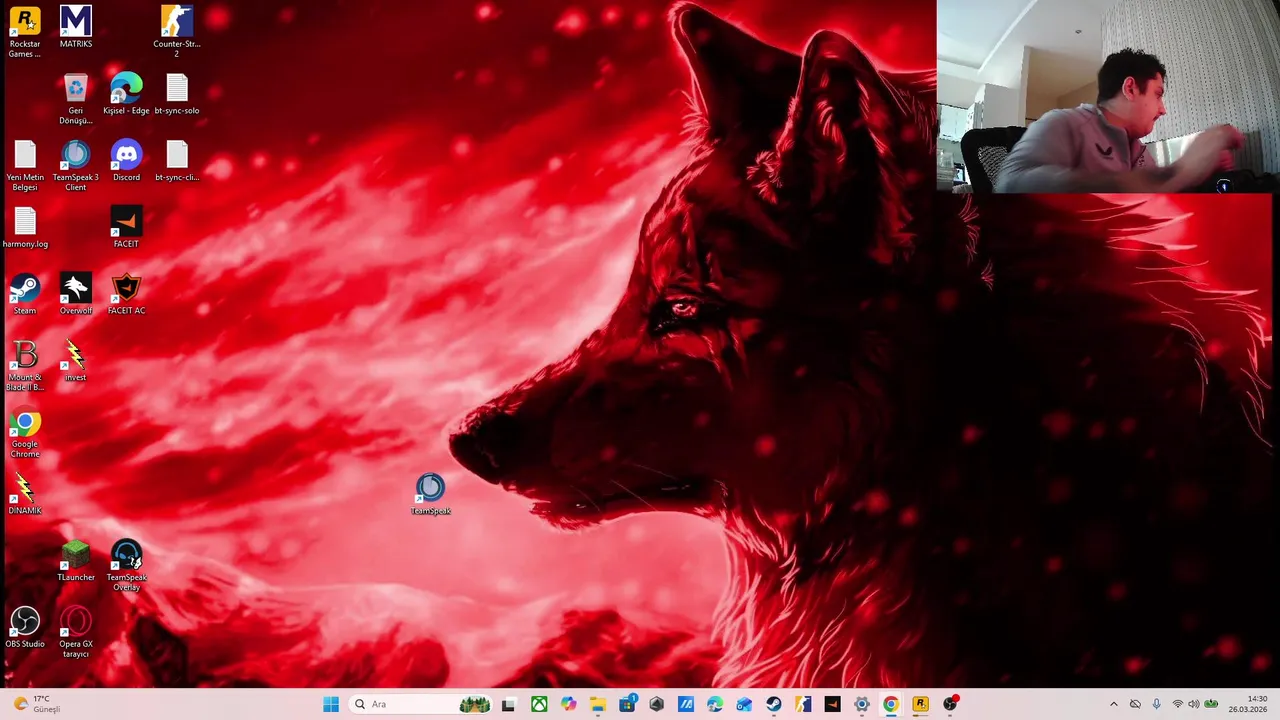
Task: Switch to Rockstar Games Launcher in taskbar
Action: [x=920, y=704]
